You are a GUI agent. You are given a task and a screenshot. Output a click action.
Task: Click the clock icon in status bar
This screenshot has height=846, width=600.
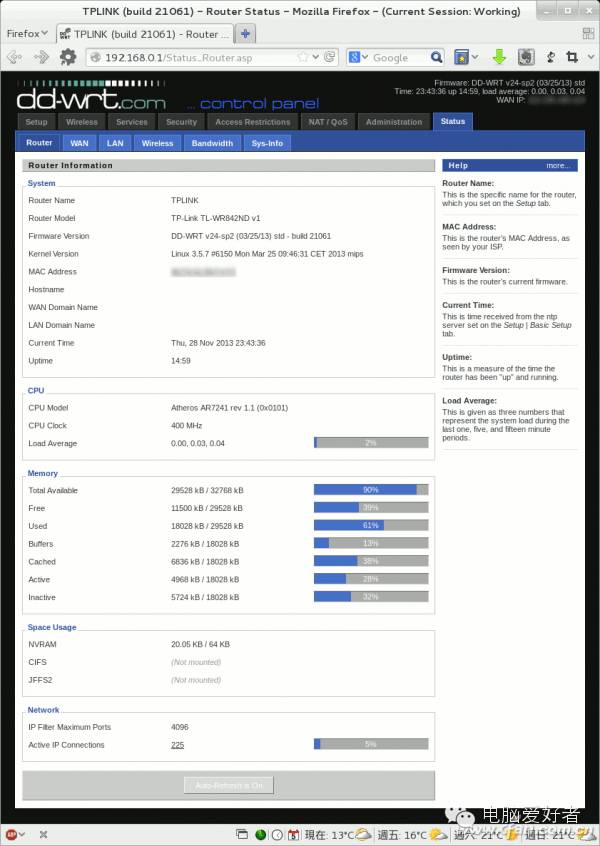tap(277, 835)
